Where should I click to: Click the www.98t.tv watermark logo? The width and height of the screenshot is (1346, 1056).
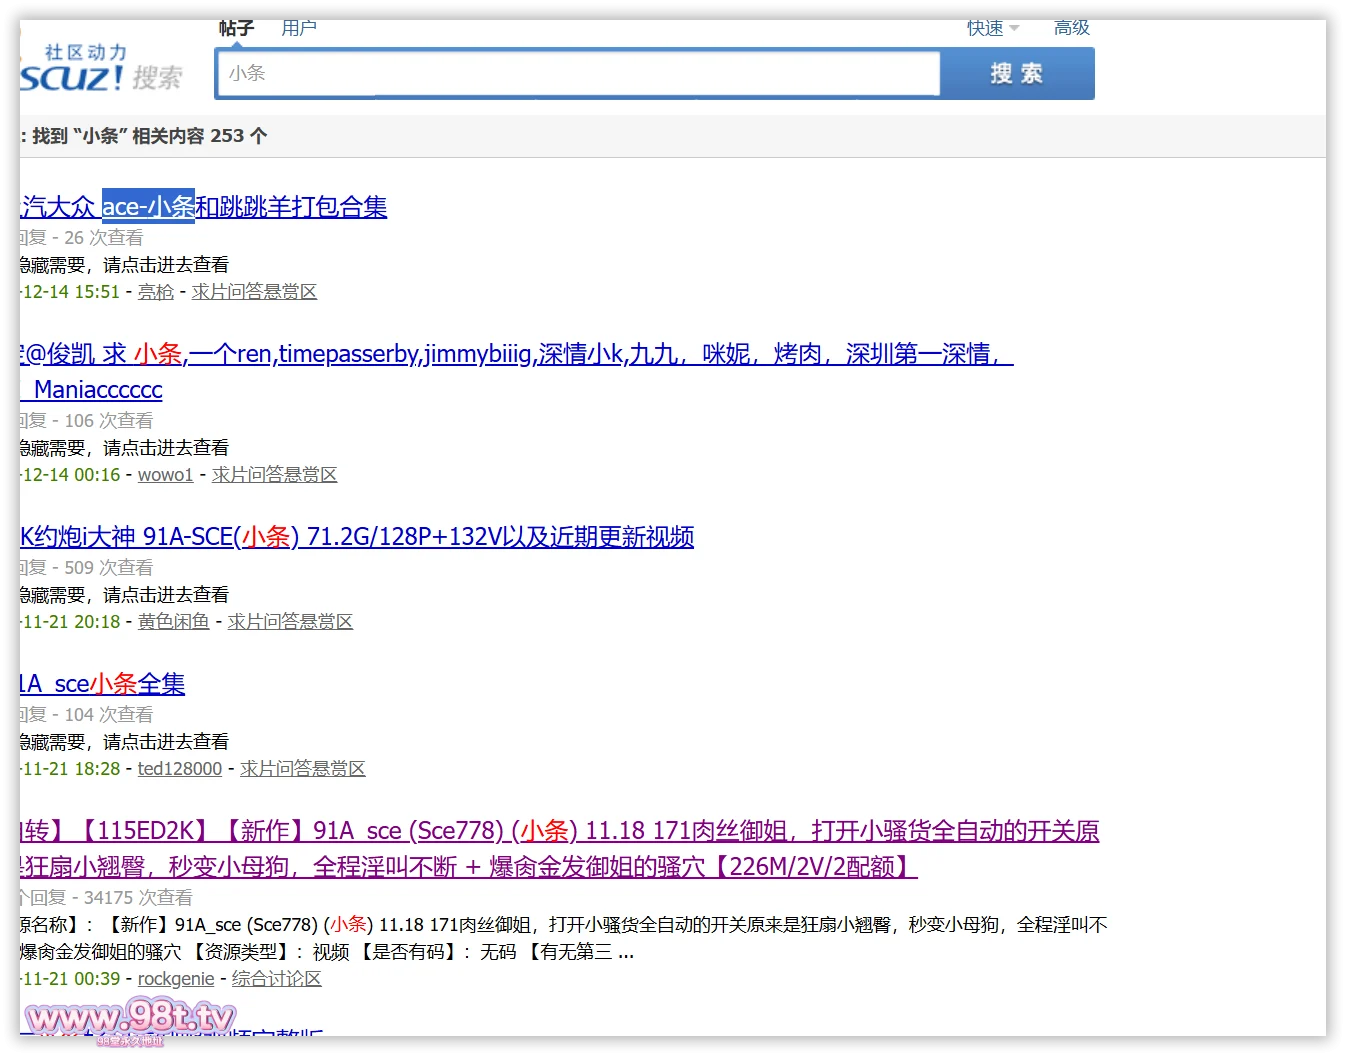(130, 1019)
